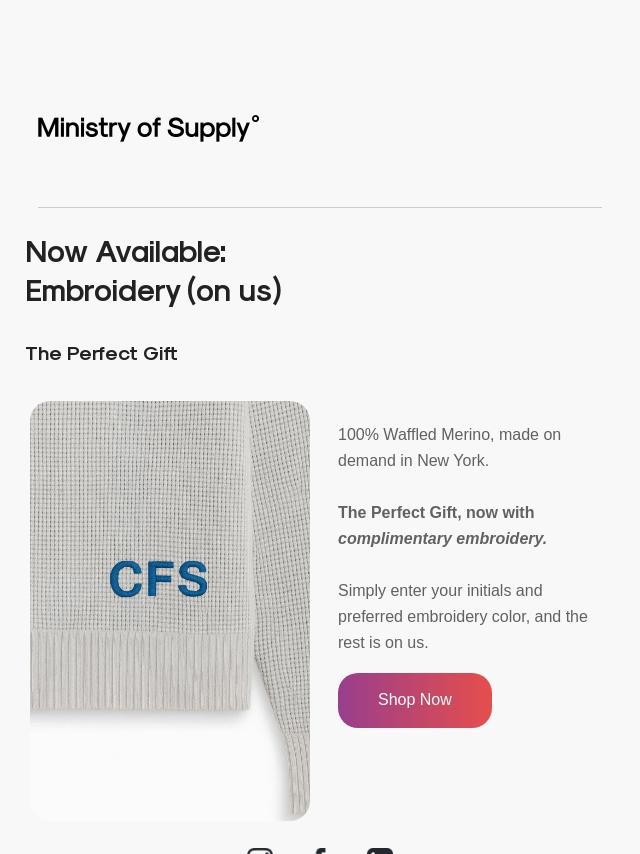
Task: Click the "Embroidery (on us)" headline line
Action: pos(153,290)
